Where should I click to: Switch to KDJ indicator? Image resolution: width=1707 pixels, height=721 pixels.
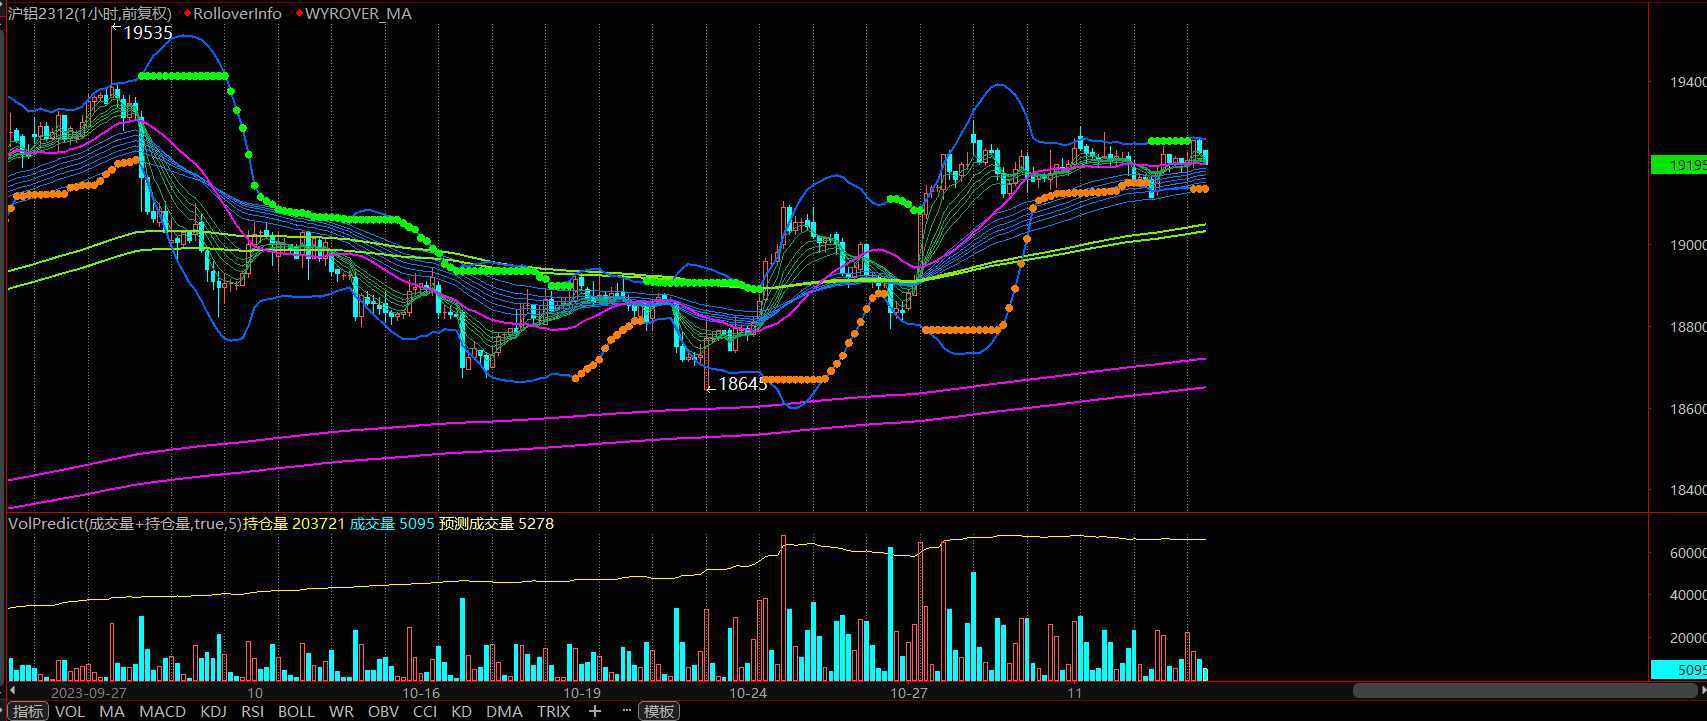[213, 711]
